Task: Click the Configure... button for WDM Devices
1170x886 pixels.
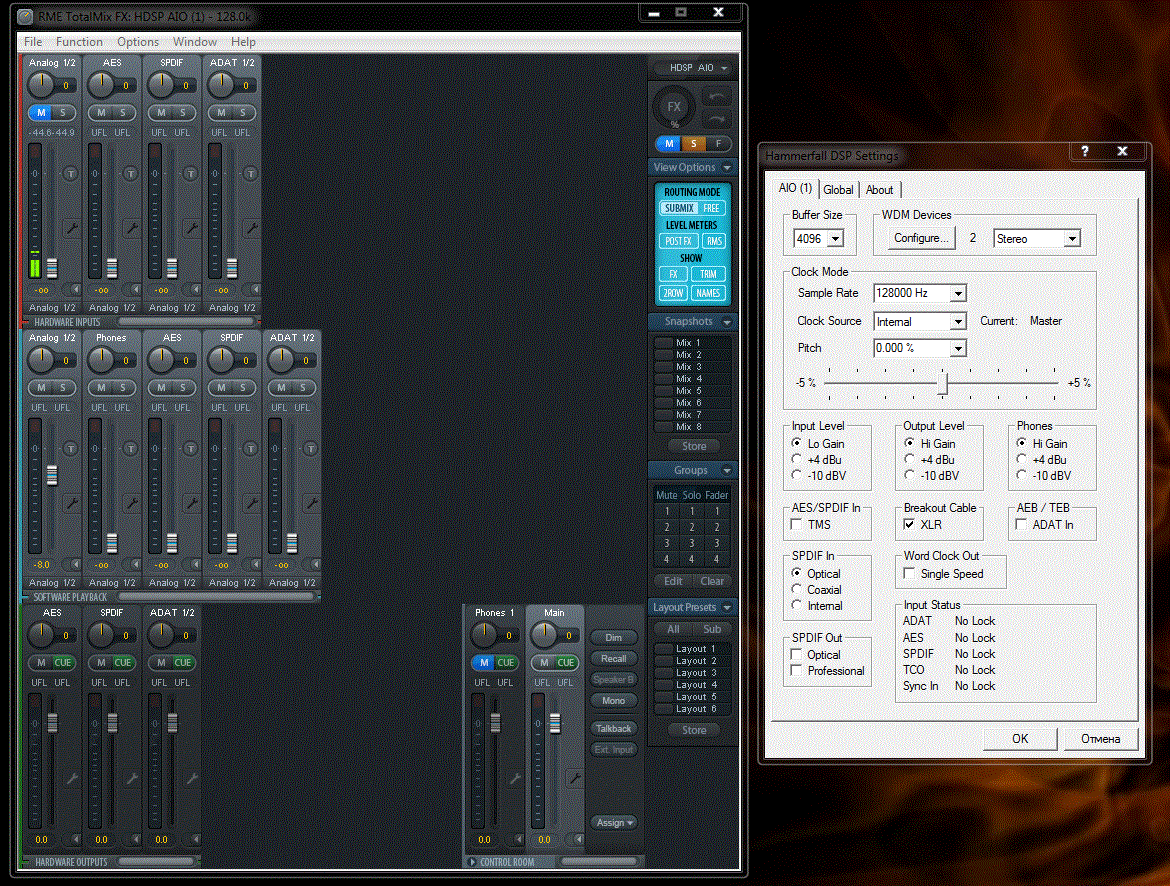Action: pyautogui.click(x=922, y=238)
